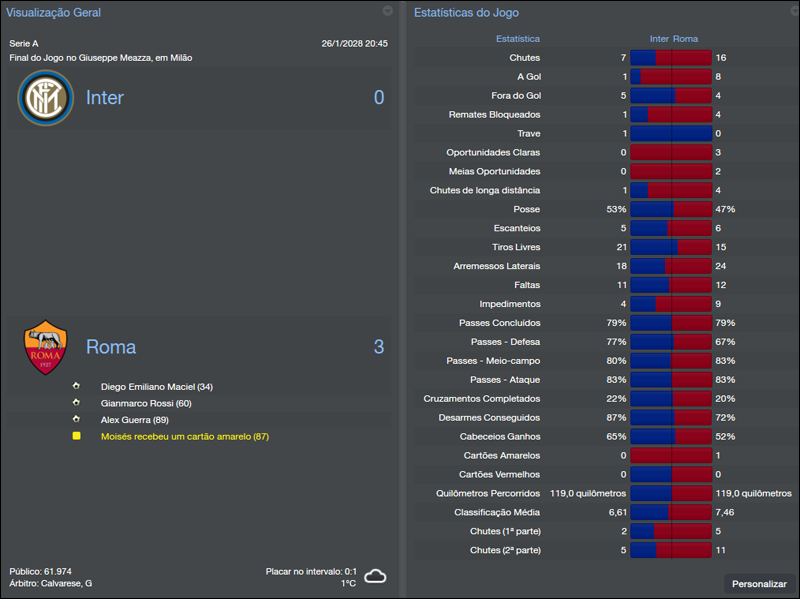Open the Visualização Geral panel options menu
Screen dimensions: 800x599
point(388,11)
